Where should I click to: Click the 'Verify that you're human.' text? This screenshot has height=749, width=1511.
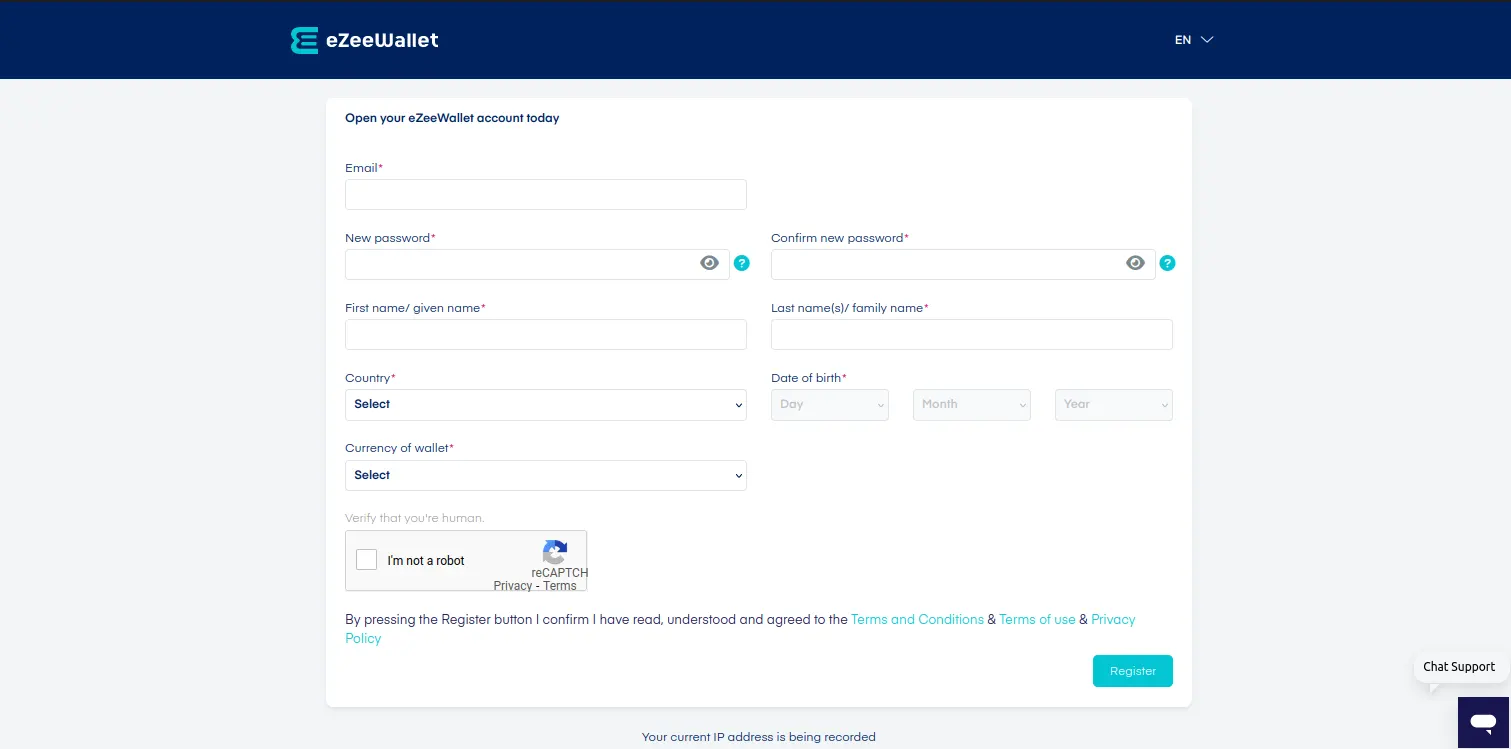[415, 518]
